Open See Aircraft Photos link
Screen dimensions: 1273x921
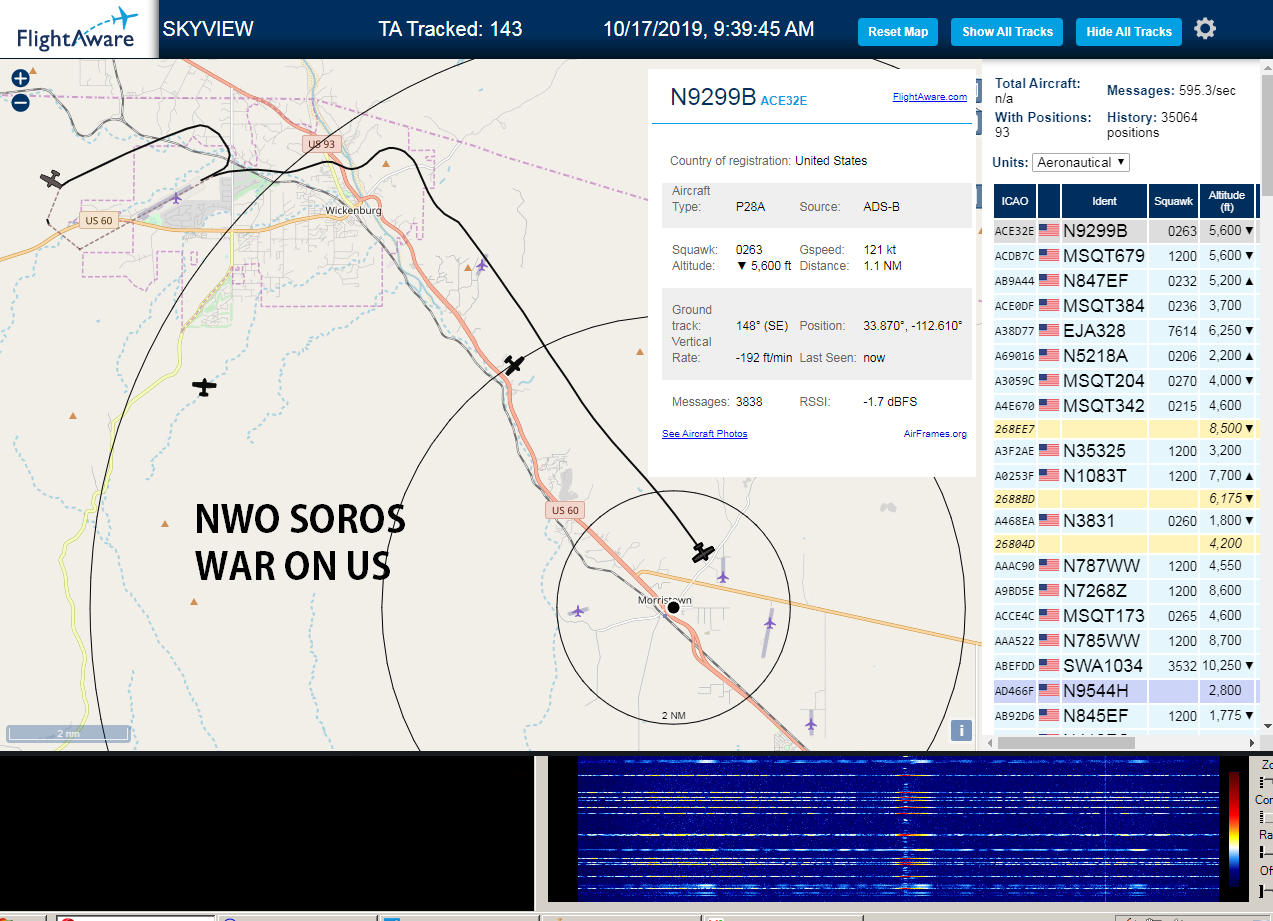tap(705, 434)
